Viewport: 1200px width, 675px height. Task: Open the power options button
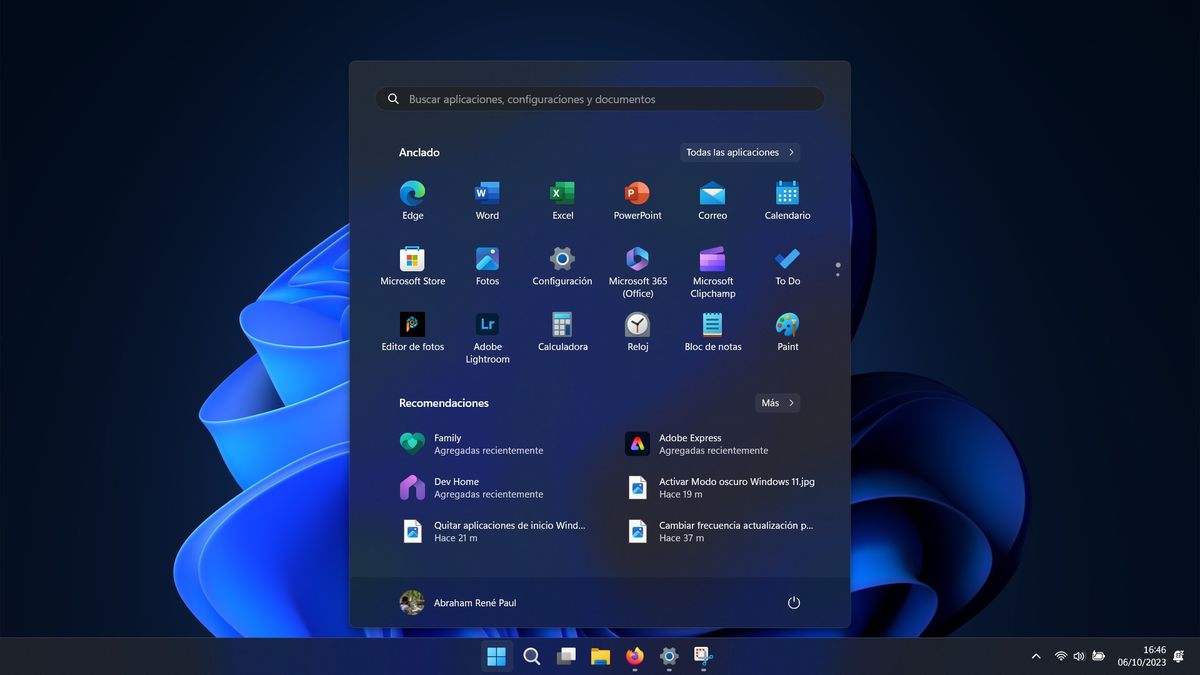pyautogui.click(x=793, y=603)
